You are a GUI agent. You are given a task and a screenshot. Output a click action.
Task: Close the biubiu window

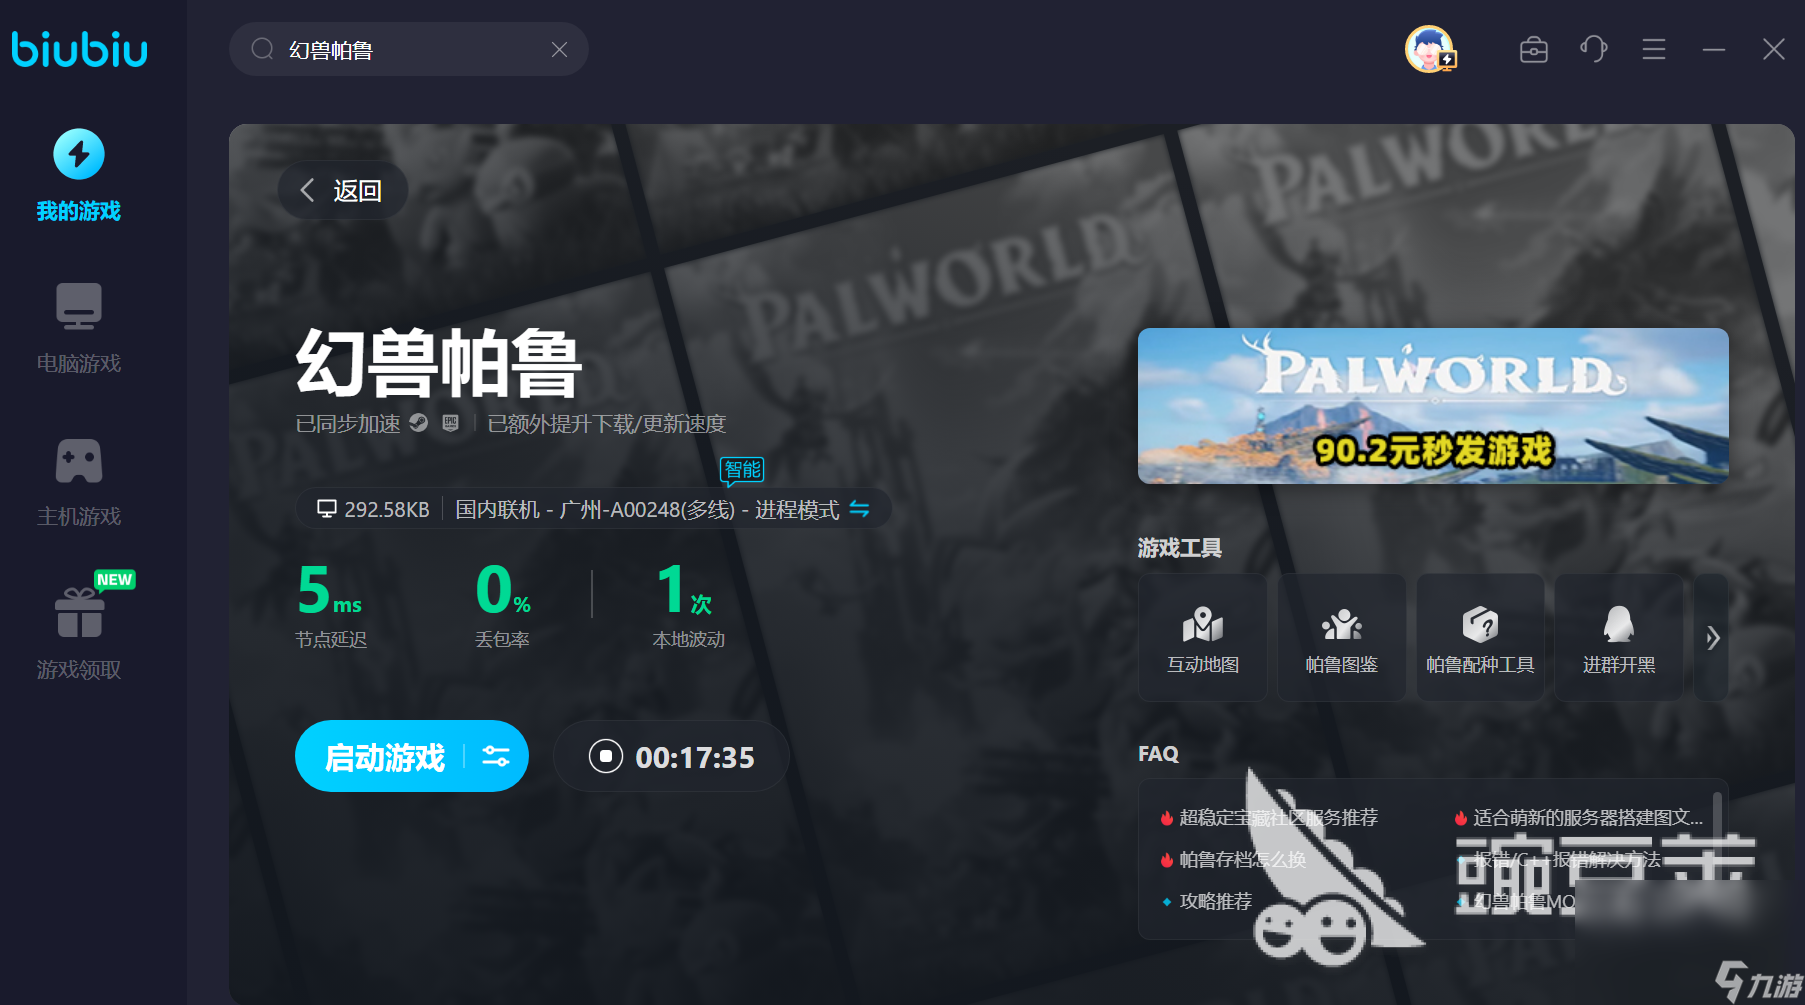tap(1773, 49)
